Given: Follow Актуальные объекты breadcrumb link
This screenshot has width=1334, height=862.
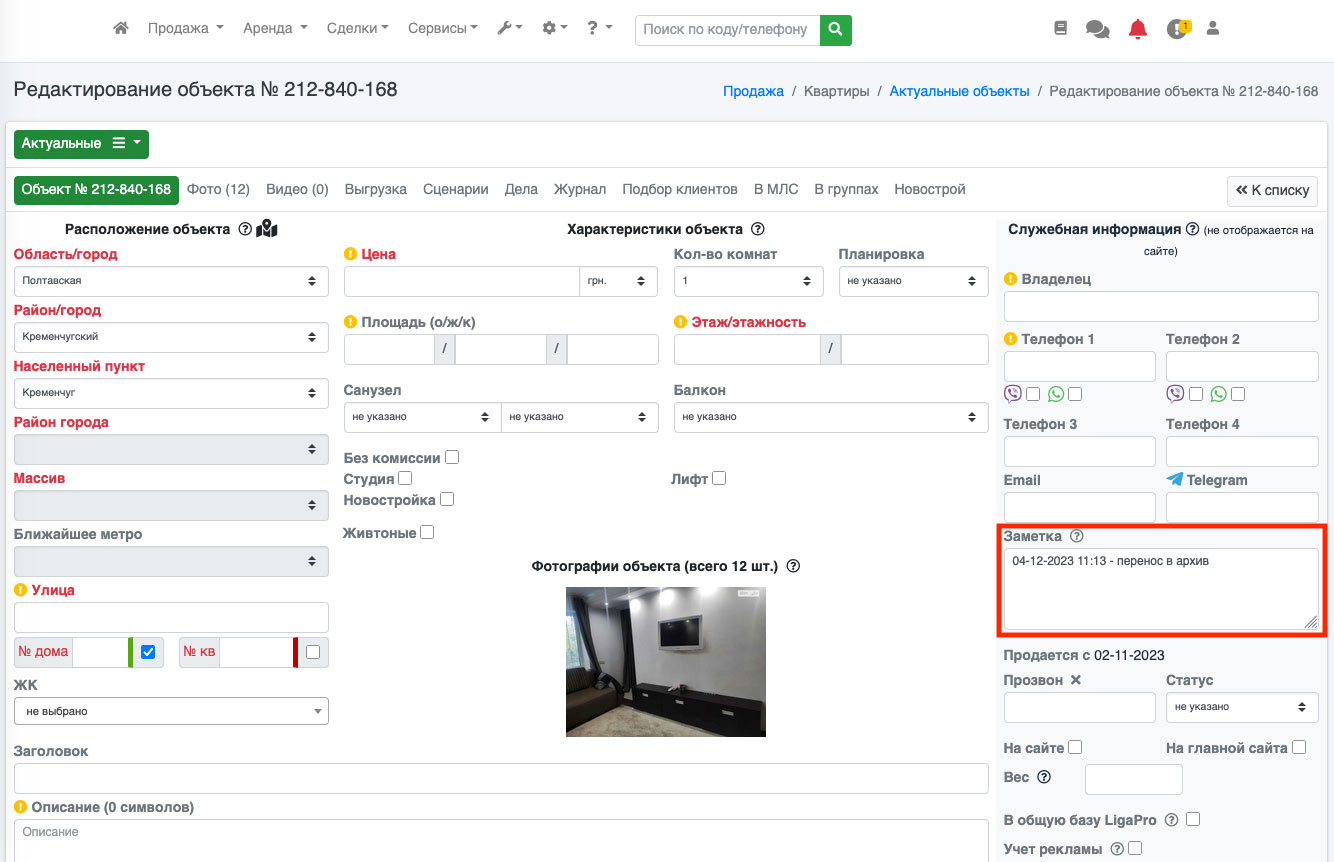Looking at the screenshot, I should pos(959,91).
